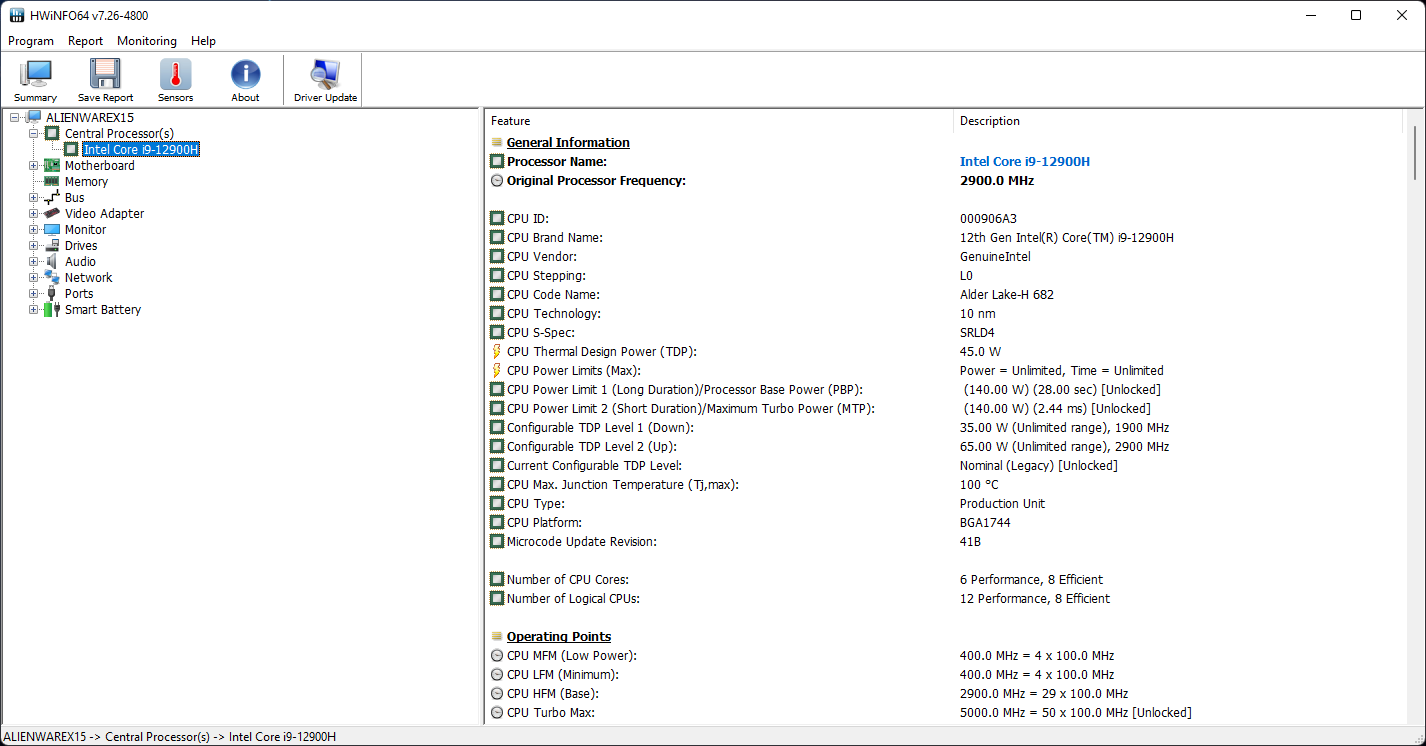Open the Program menu
Image resolution: width=1426 pixels, height=746 pixels.
point(31,41)
